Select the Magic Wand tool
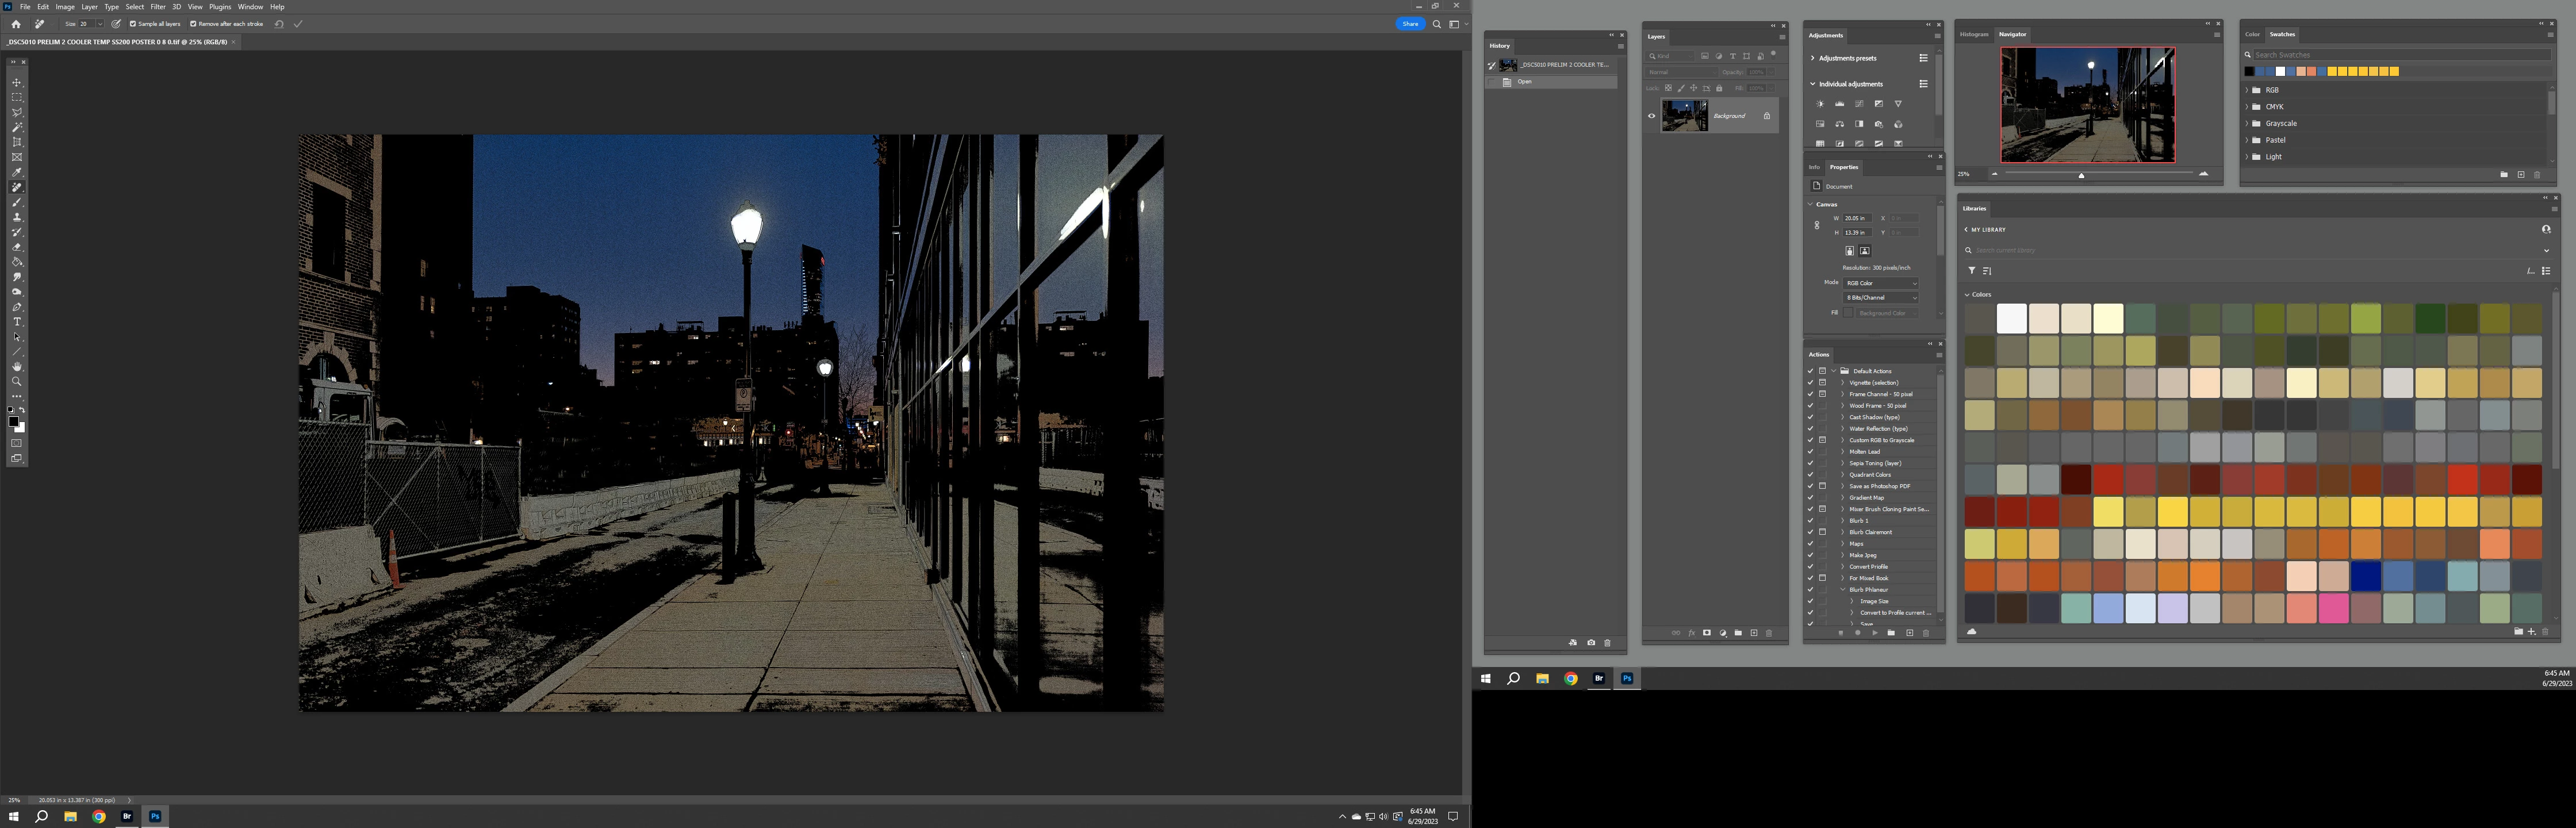The height and width of the screenshot is (828, 2576). click(x=17, y=127)
